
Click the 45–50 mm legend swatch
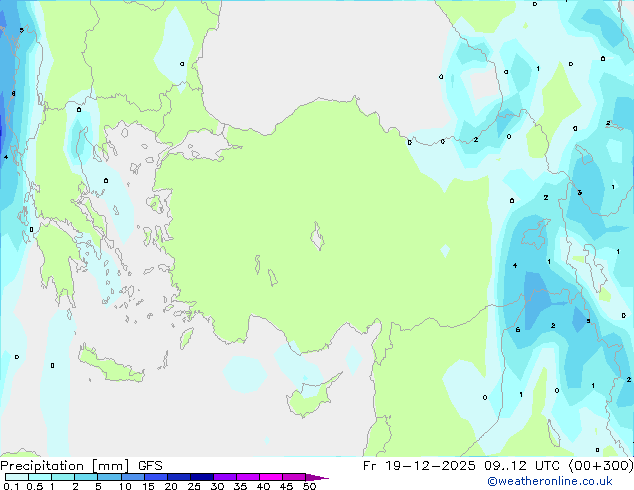(x=294, y=477)
